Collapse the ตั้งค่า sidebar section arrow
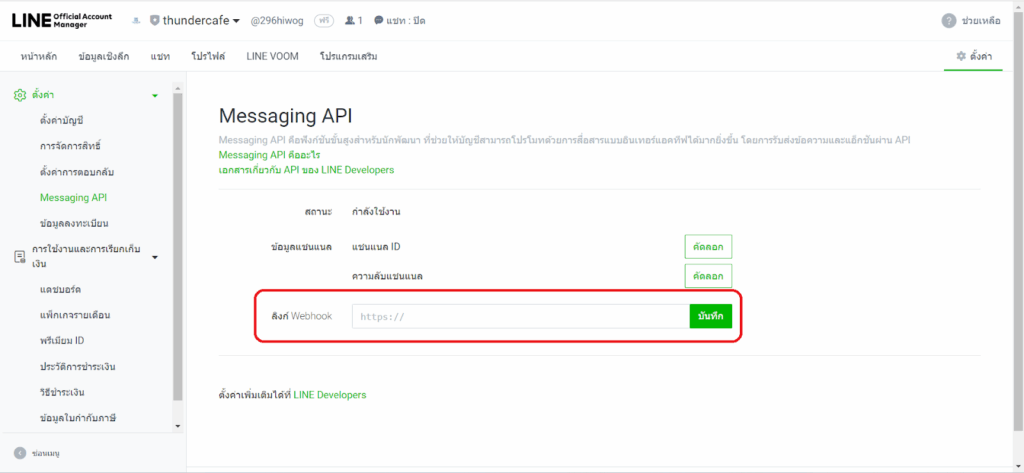Image resolution: width=1024 pixels, height=473 pixels. (x=154, y=96)
